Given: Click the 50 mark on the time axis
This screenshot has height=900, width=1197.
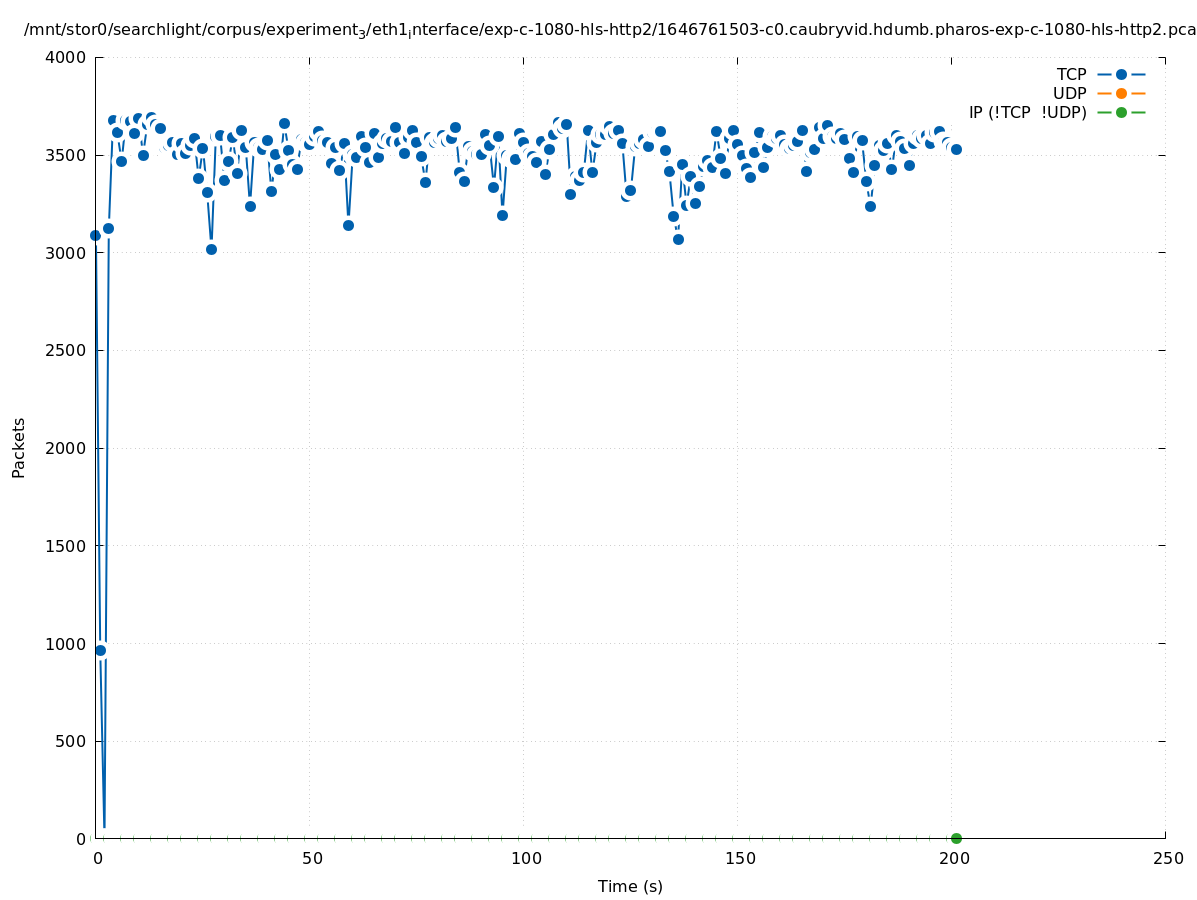Looking at the screenshot, I should tap(311, 858).
